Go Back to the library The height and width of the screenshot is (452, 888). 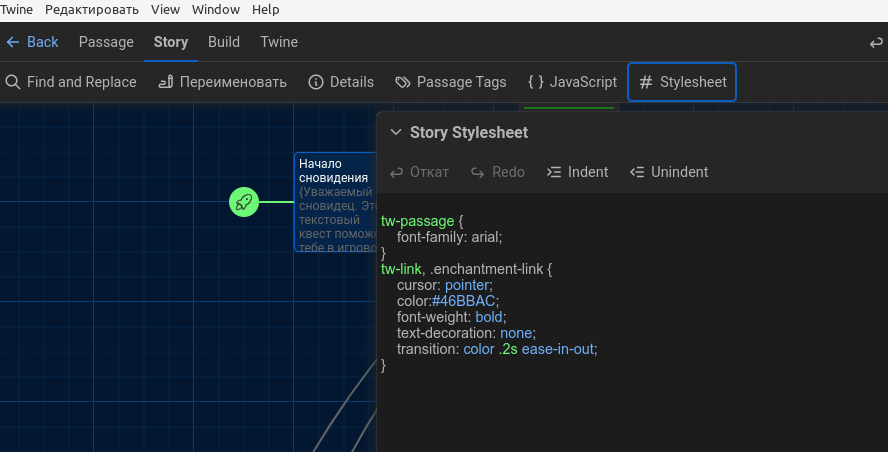(32, 42)
